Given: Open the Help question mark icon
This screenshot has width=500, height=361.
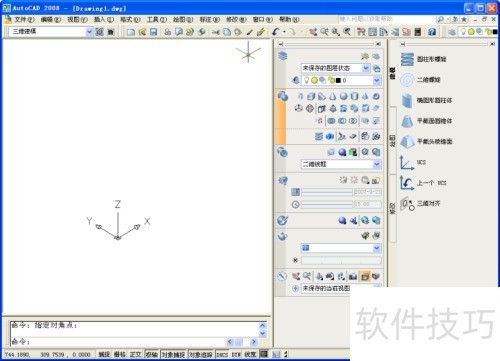Looking at the screenshot, I should click(x=432, y=32).
